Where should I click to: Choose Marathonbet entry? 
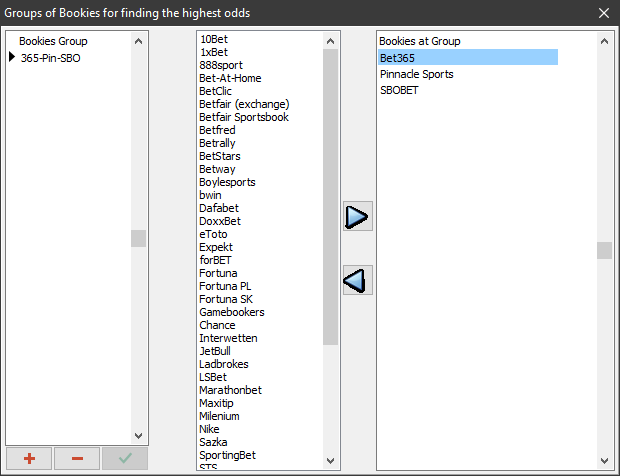[230, 390]
